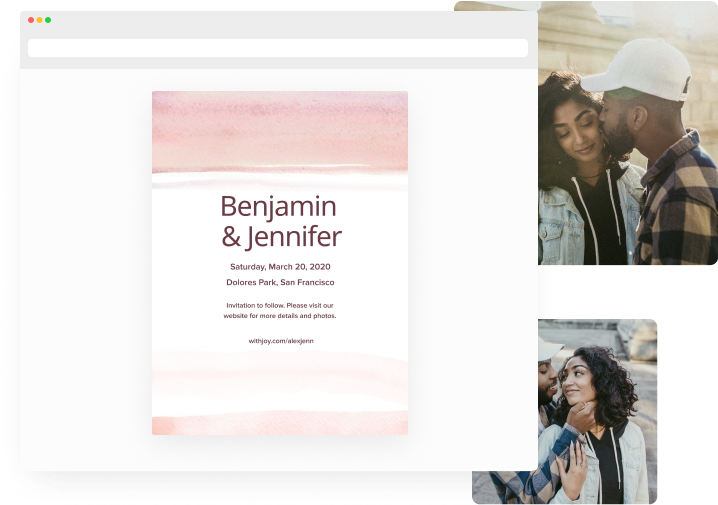
Task: Click the browser address bar field
Action: click(x=278, y=48)
